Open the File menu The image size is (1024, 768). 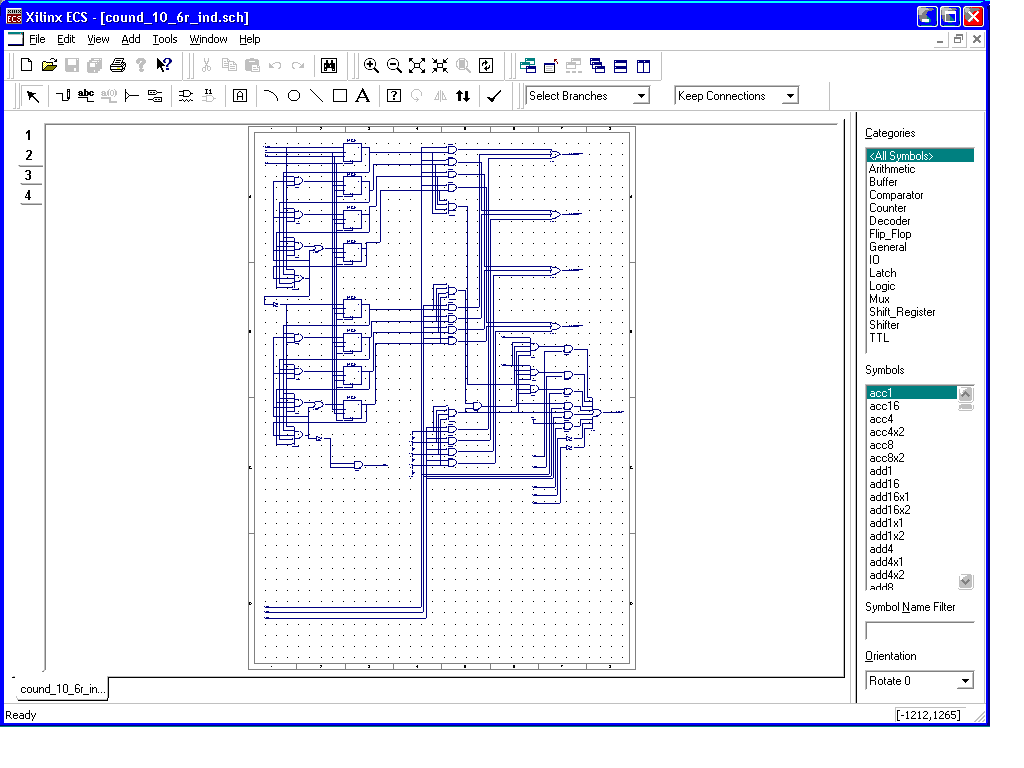pyautogui.click(x=37, y=39)
